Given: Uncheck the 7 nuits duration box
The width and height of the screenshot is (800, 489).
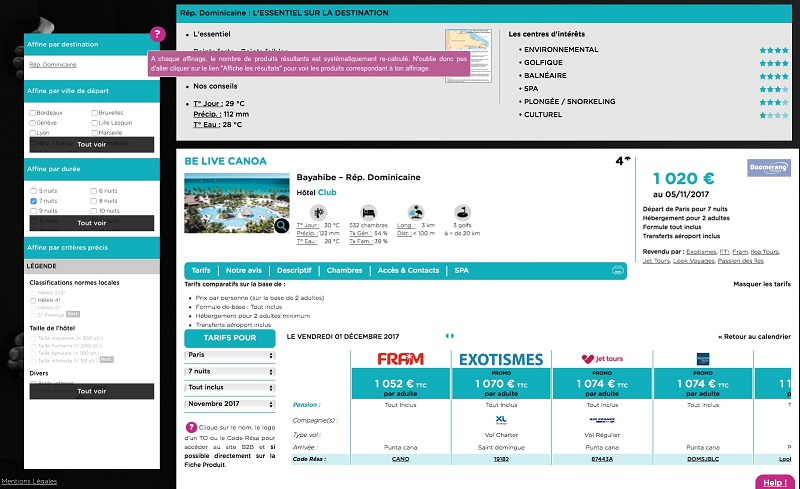Looking at the screenshot, I should [33, 201].
